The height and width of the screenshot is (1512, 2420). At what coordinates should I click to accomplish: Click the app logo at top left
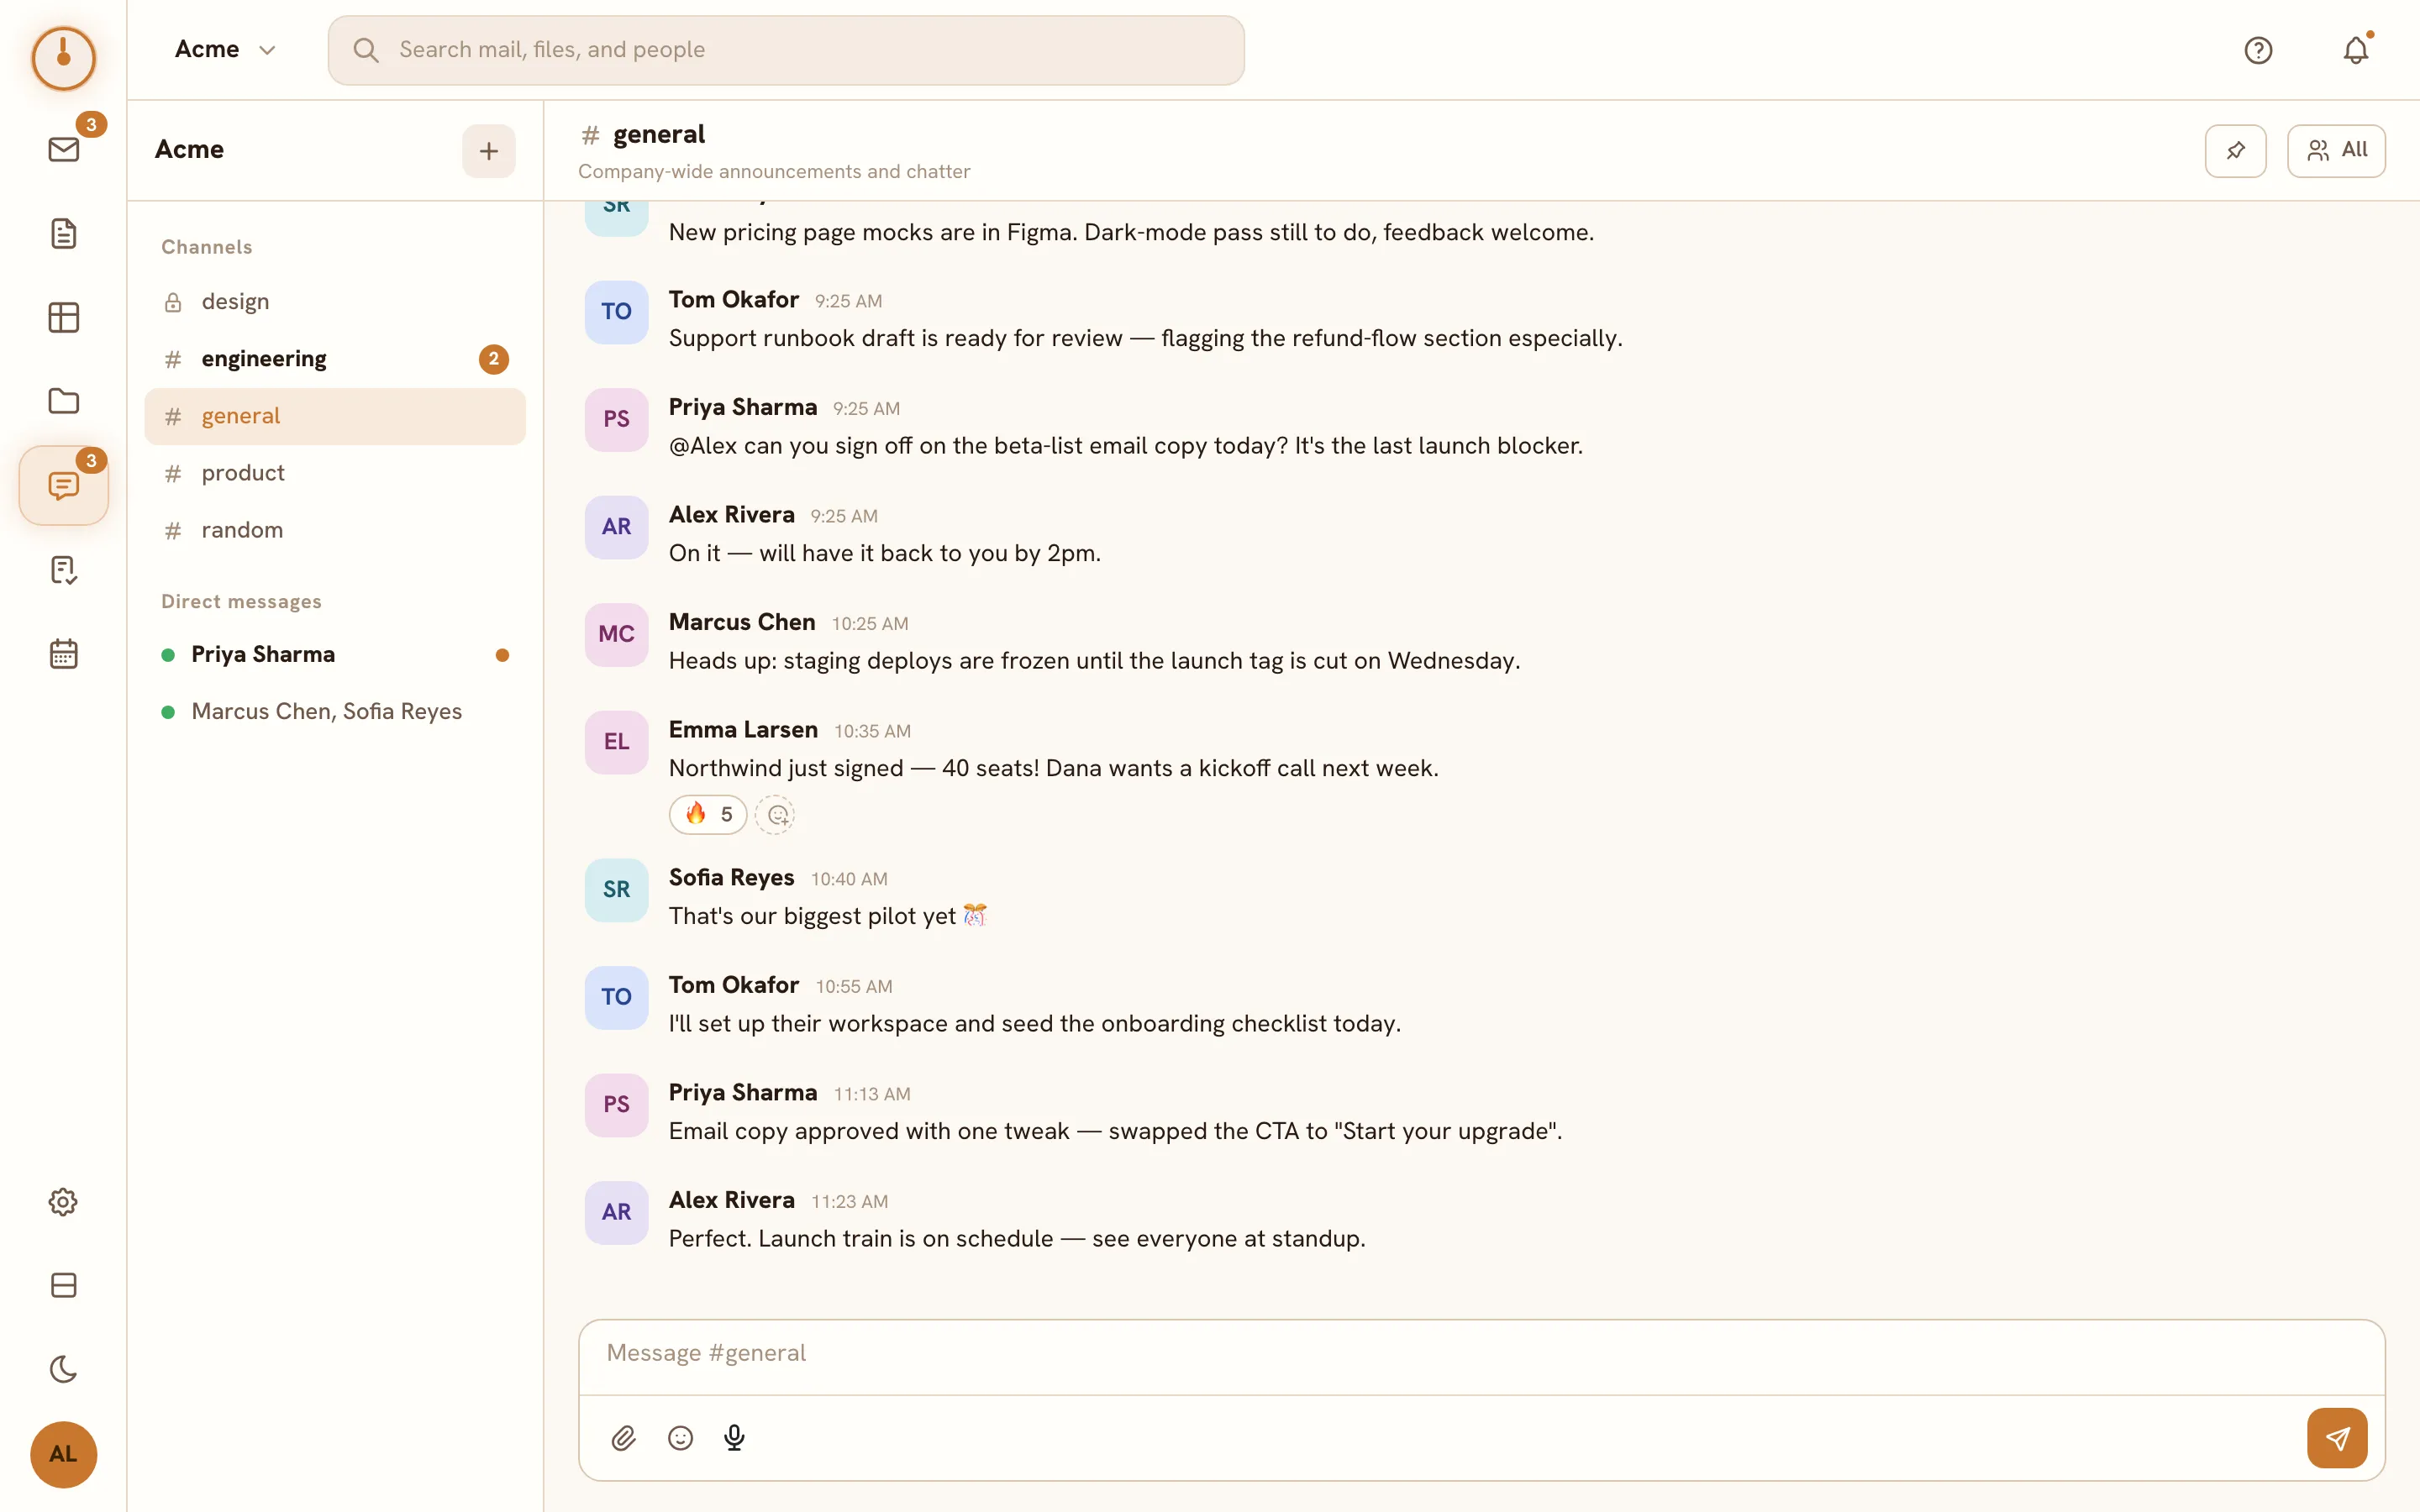click(x=63, y=58)
